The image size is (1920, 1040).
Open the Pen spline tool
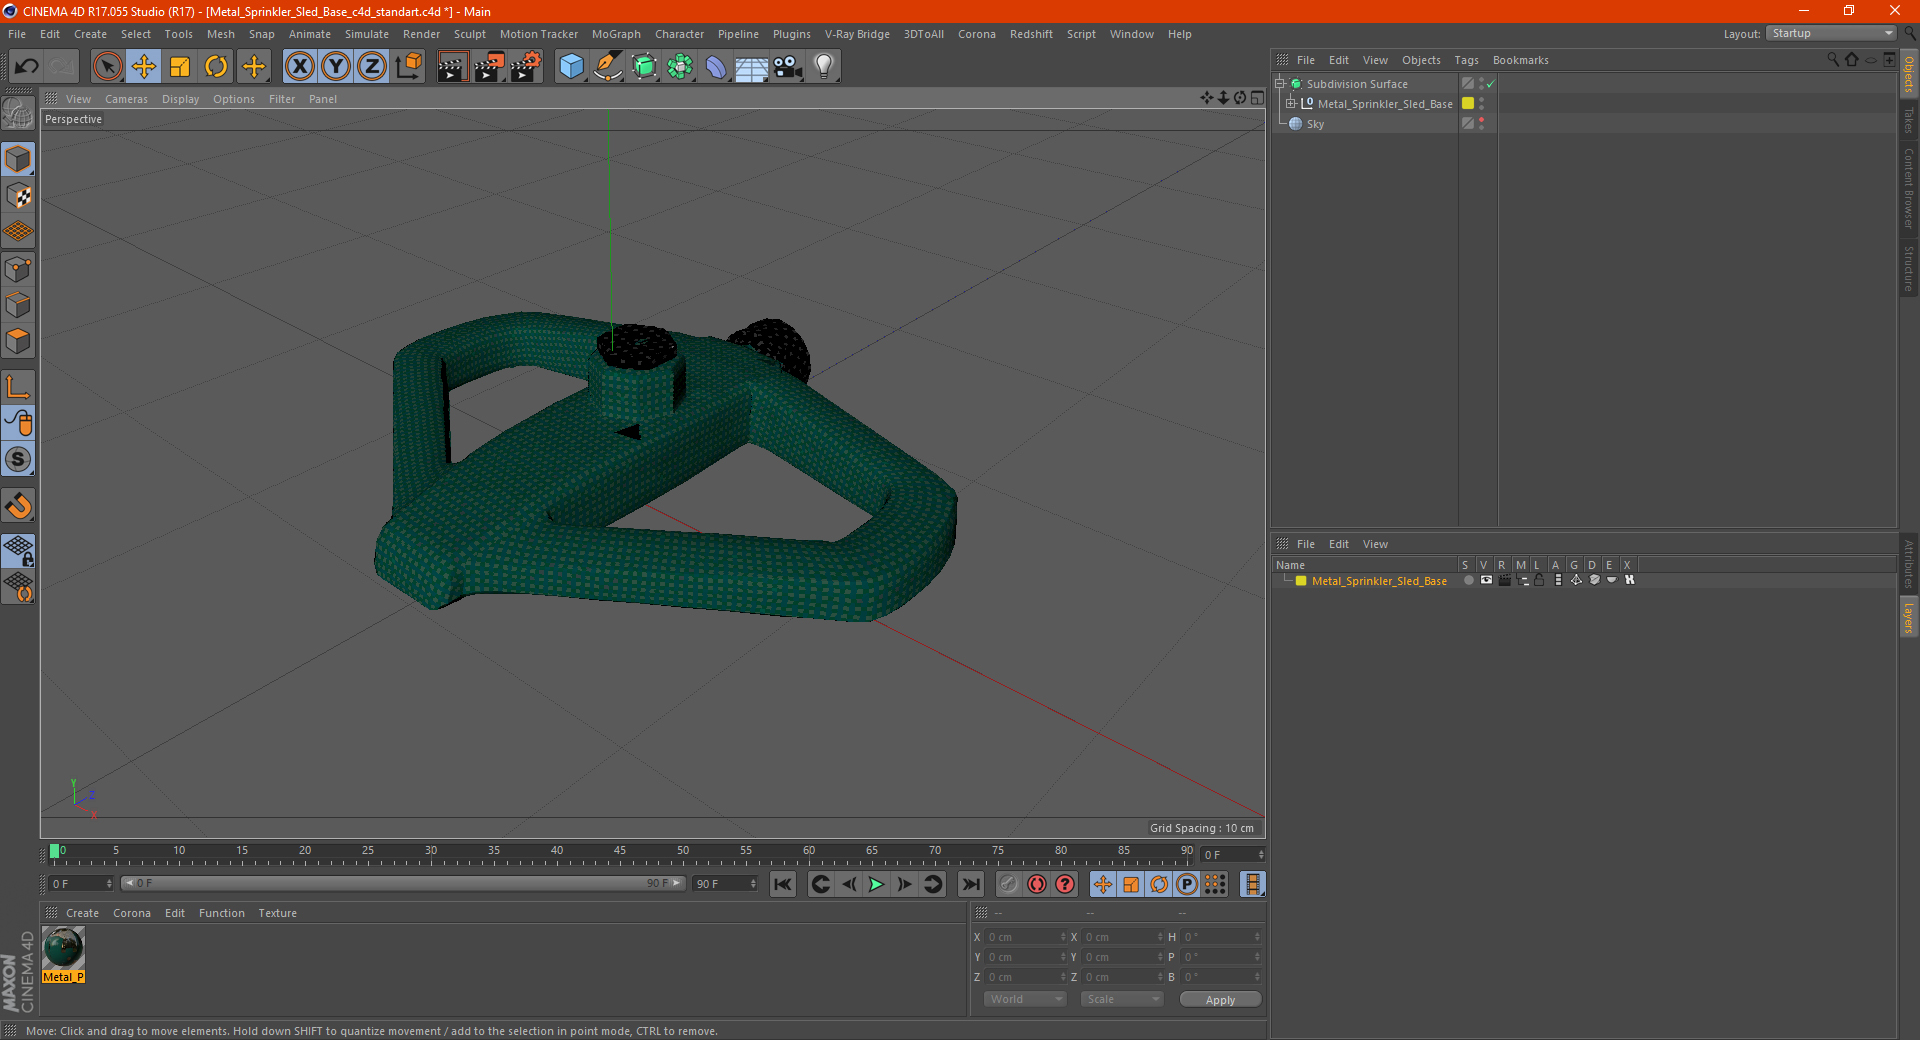pos(607,67)
